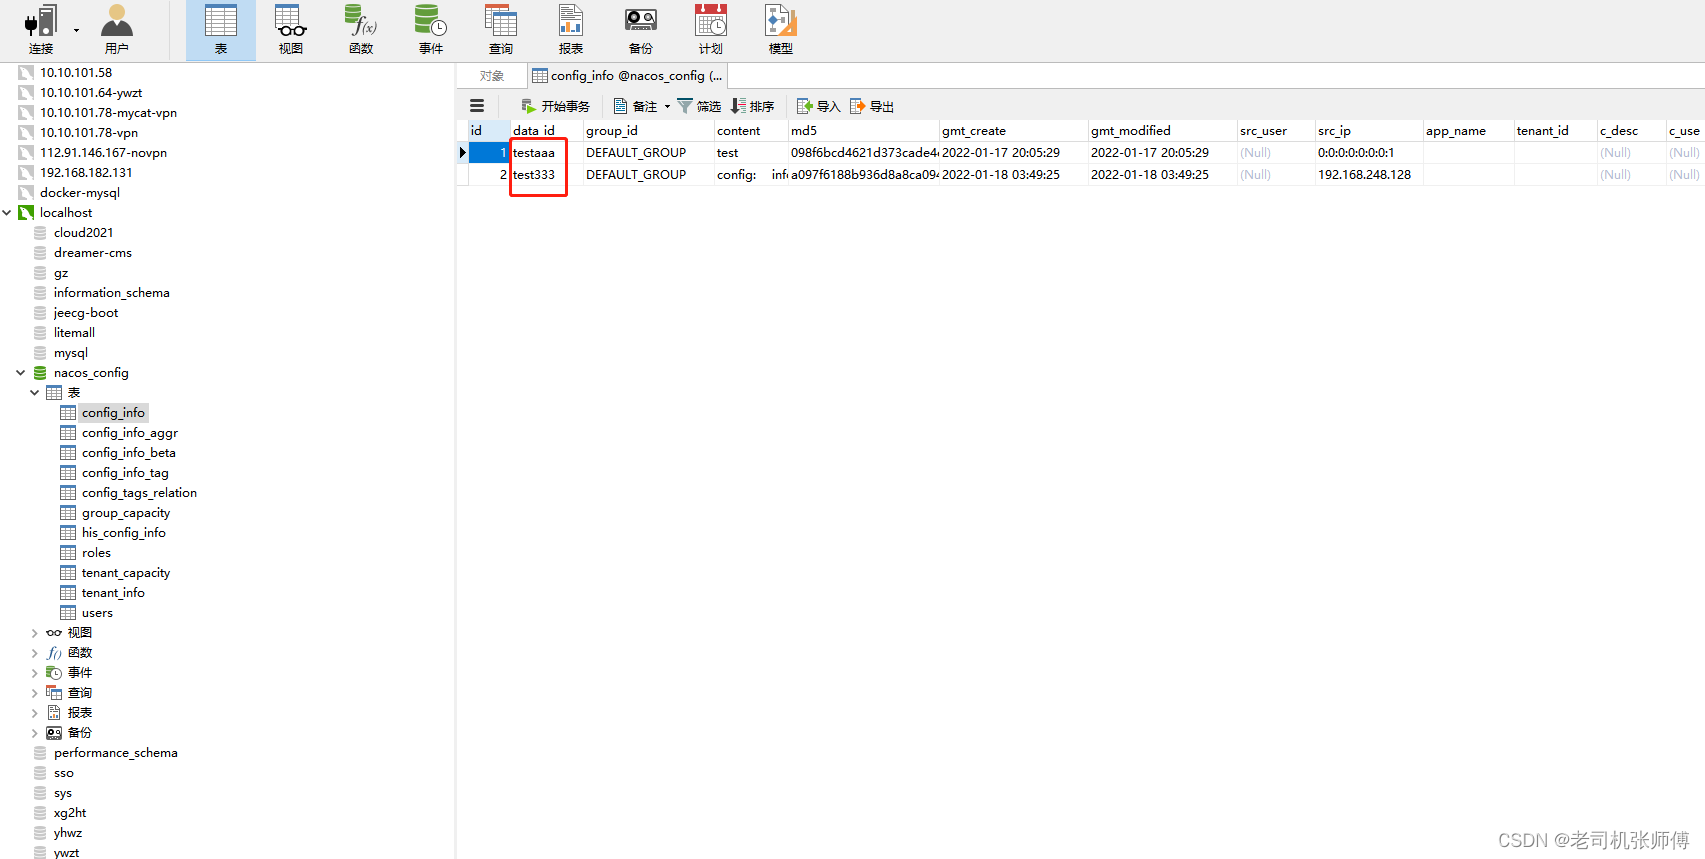Select the xg2ht database
Screen dimensions: 1705x859
70,812
